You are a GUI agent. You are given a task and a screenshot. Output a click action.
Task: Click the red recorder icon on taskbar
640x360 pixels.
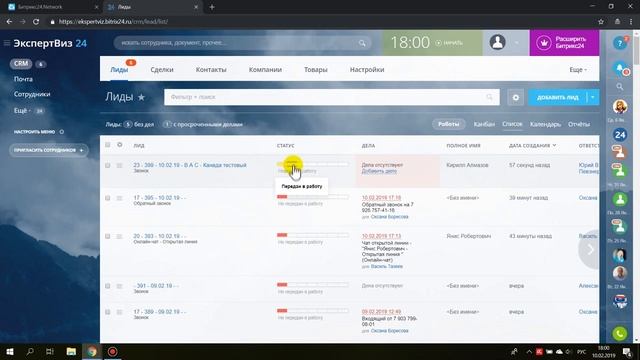click(112, 351)
